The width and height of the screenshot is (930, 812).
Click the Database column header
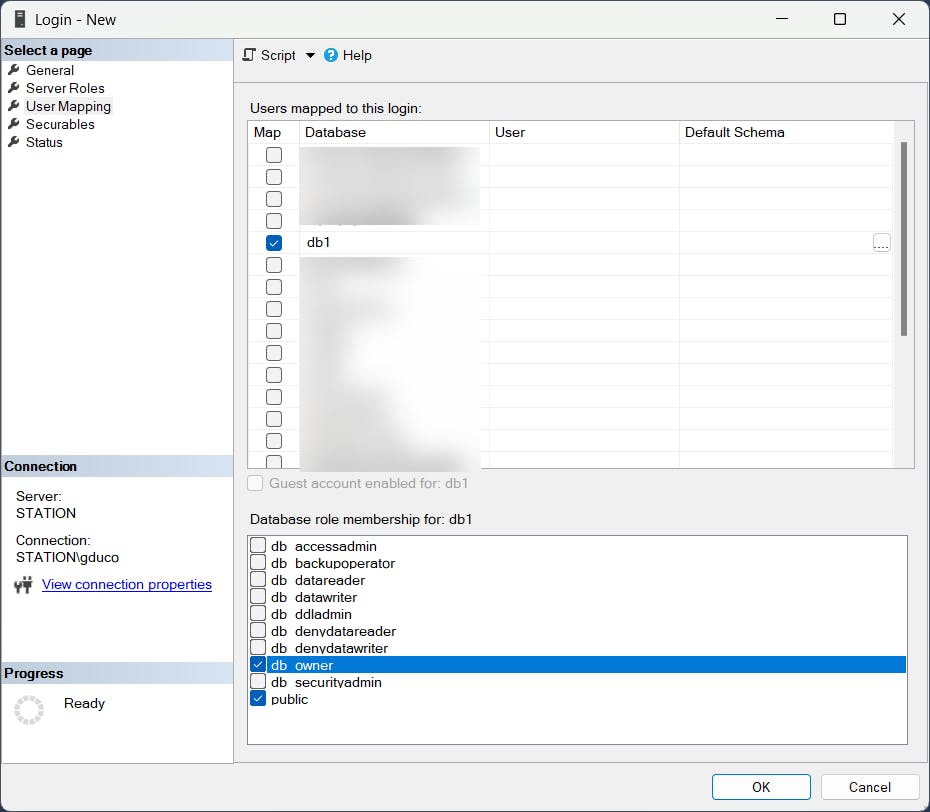pyautogui.click(x=394, y=132)
